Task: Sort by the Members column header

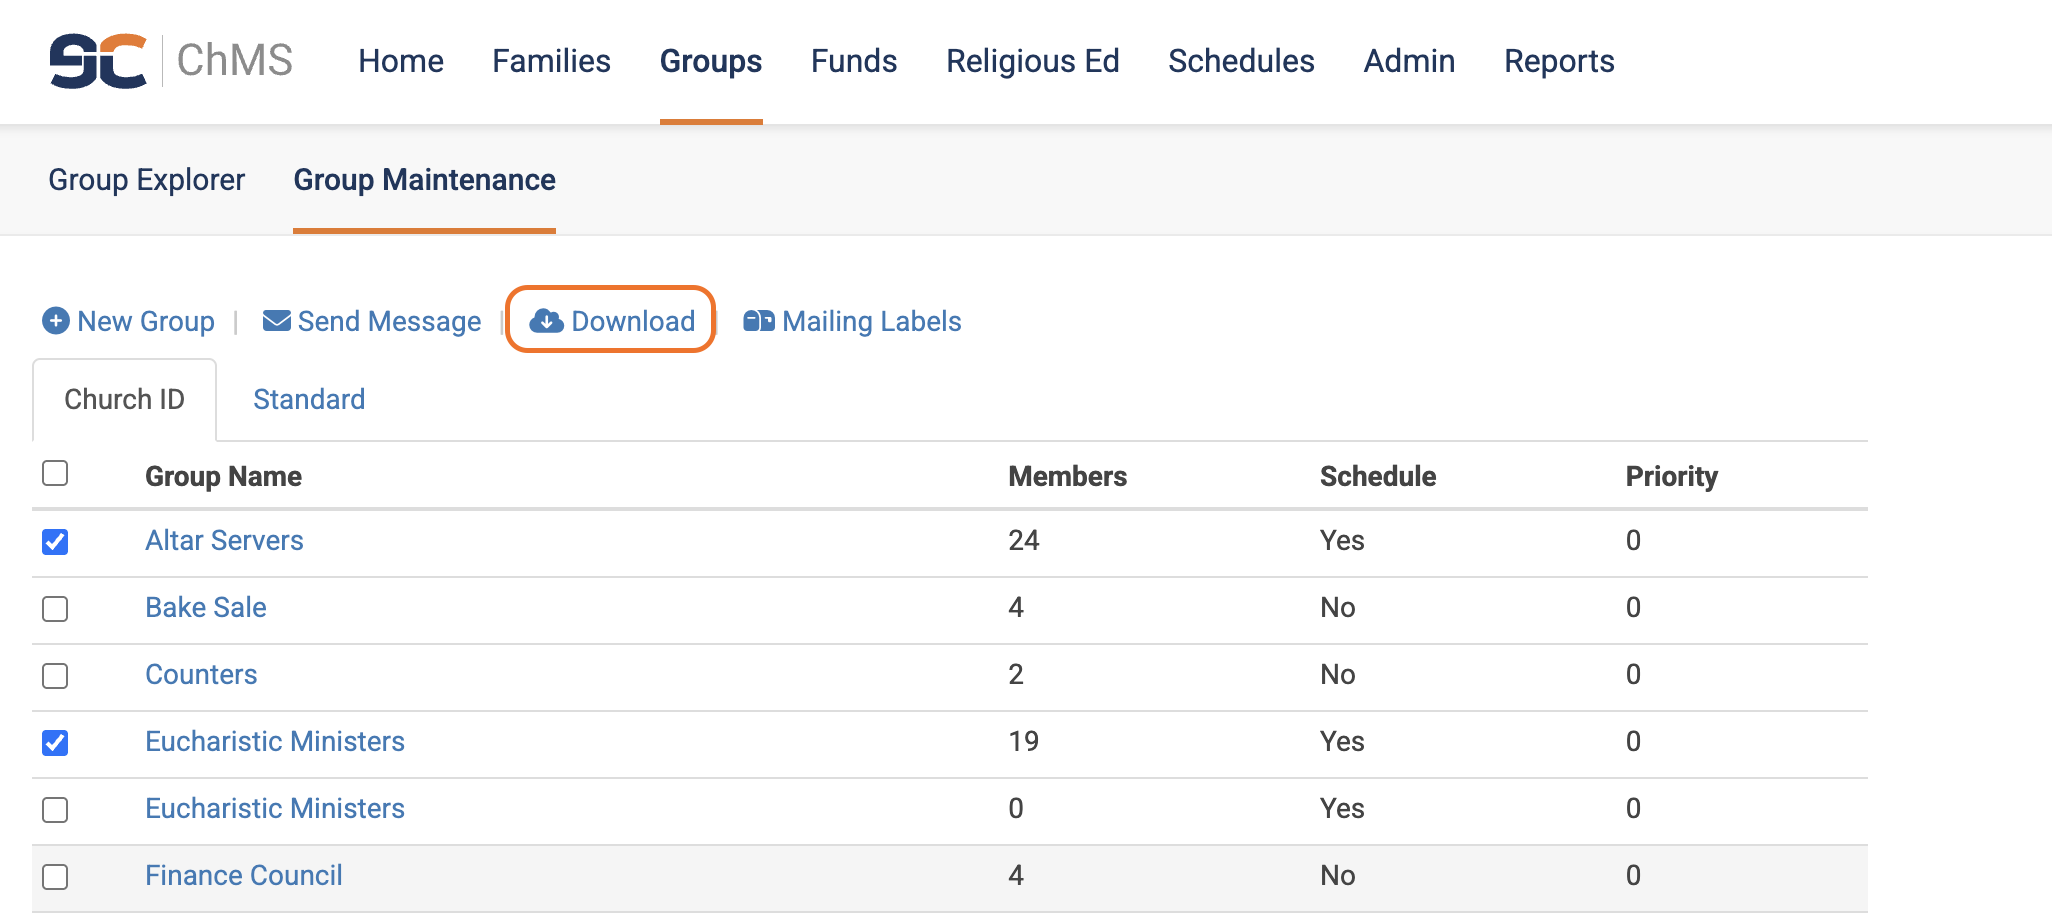Action: click(1067, 477)
